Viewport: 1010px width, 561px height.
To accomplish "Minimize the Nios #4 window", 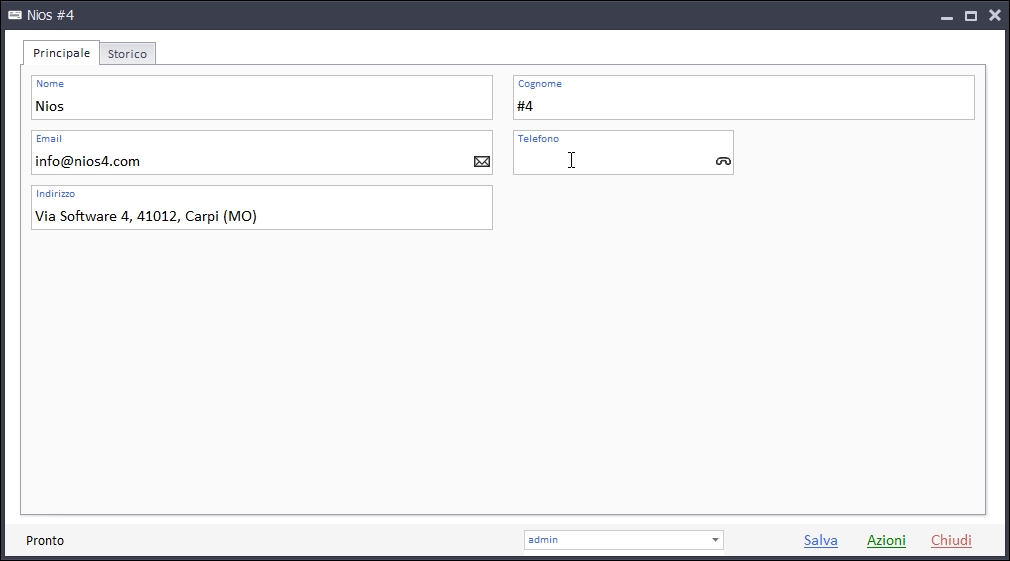I will (x=946, y=16).
